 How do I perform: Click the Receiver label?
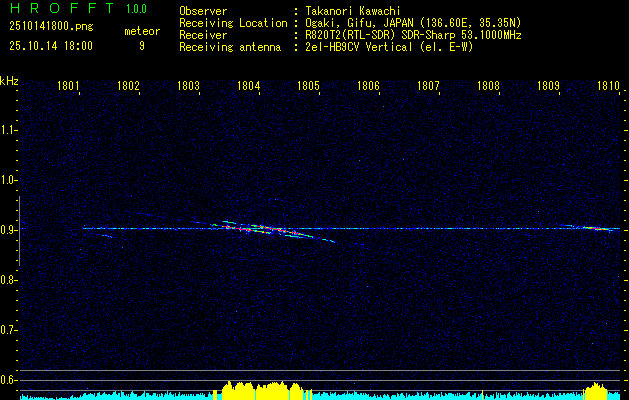pos(203,35)
